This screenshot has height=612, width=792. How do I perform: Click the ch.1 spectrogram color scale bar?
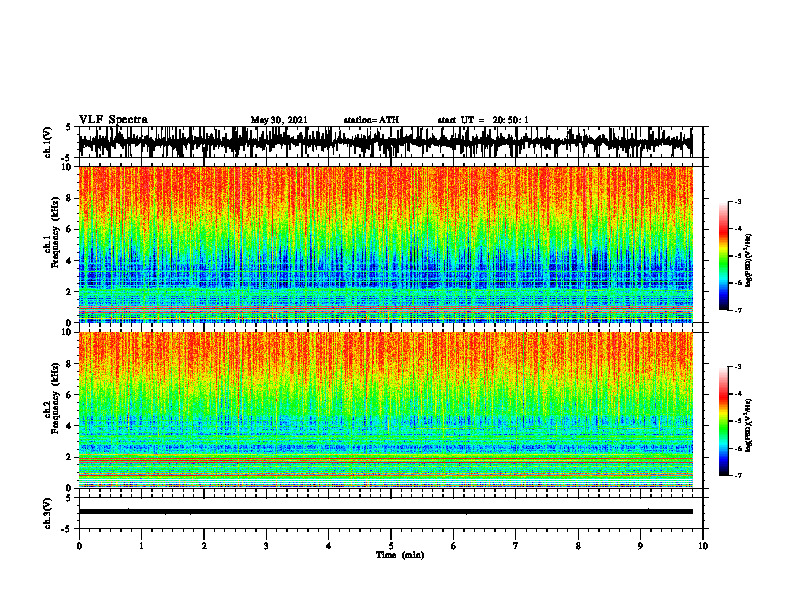724,256
